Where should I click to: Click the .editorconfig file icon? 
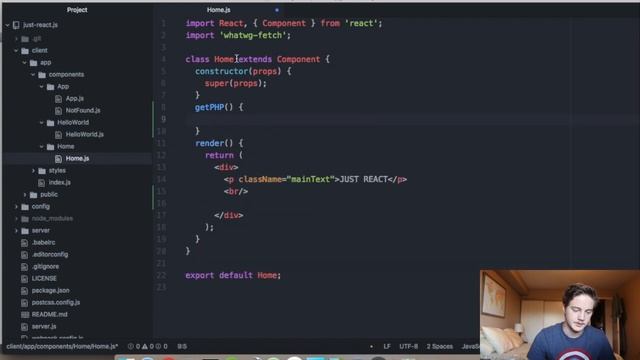[24, 255]
